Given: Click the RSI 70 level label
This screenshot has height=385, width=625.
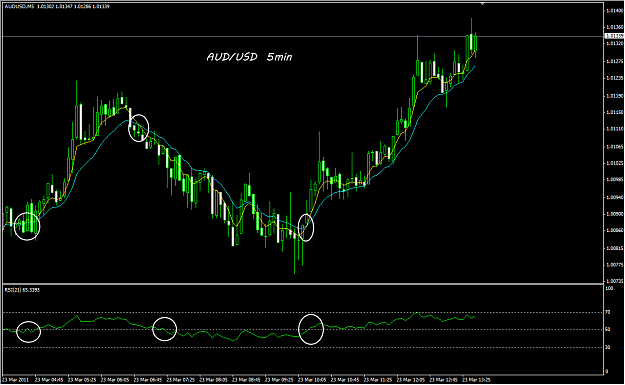Looking at the screenshot, I should [608, 312].
